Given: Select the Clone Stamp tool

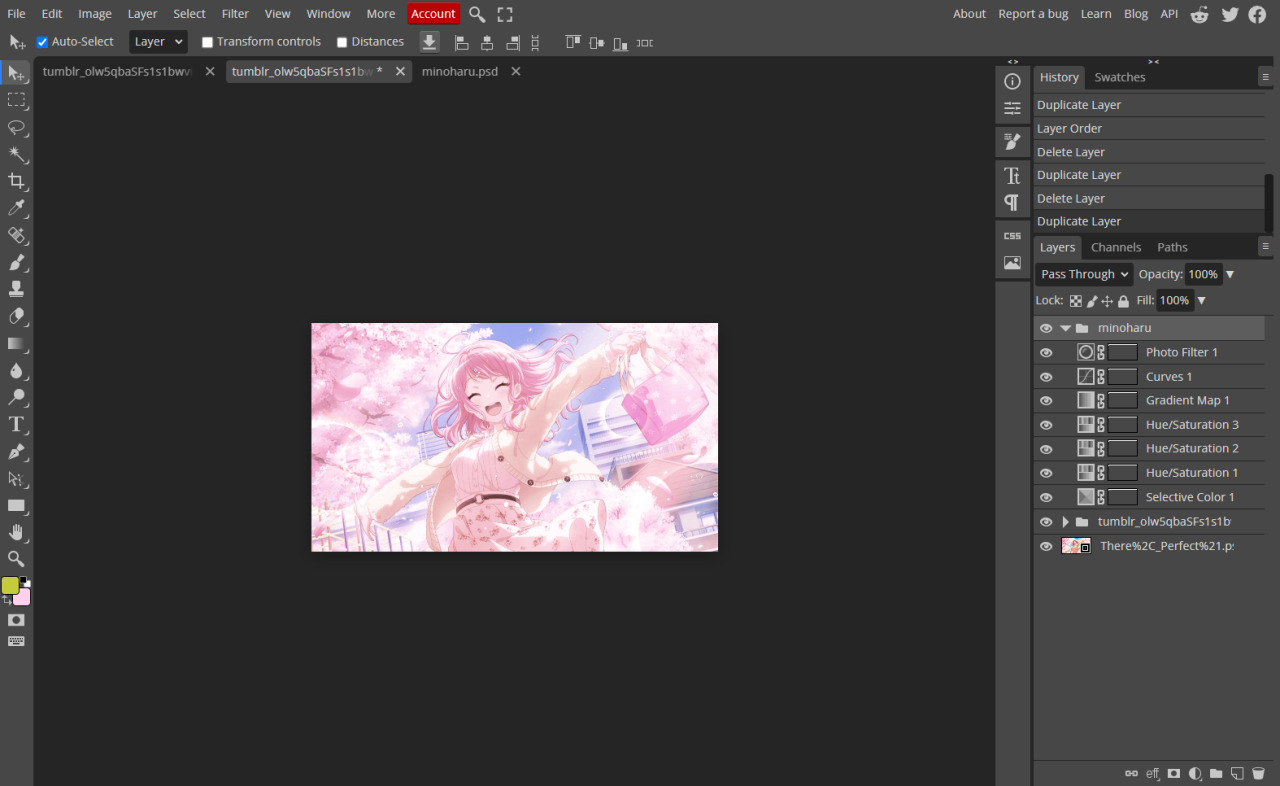Looking at the screenshot, I should click(17, 289).
